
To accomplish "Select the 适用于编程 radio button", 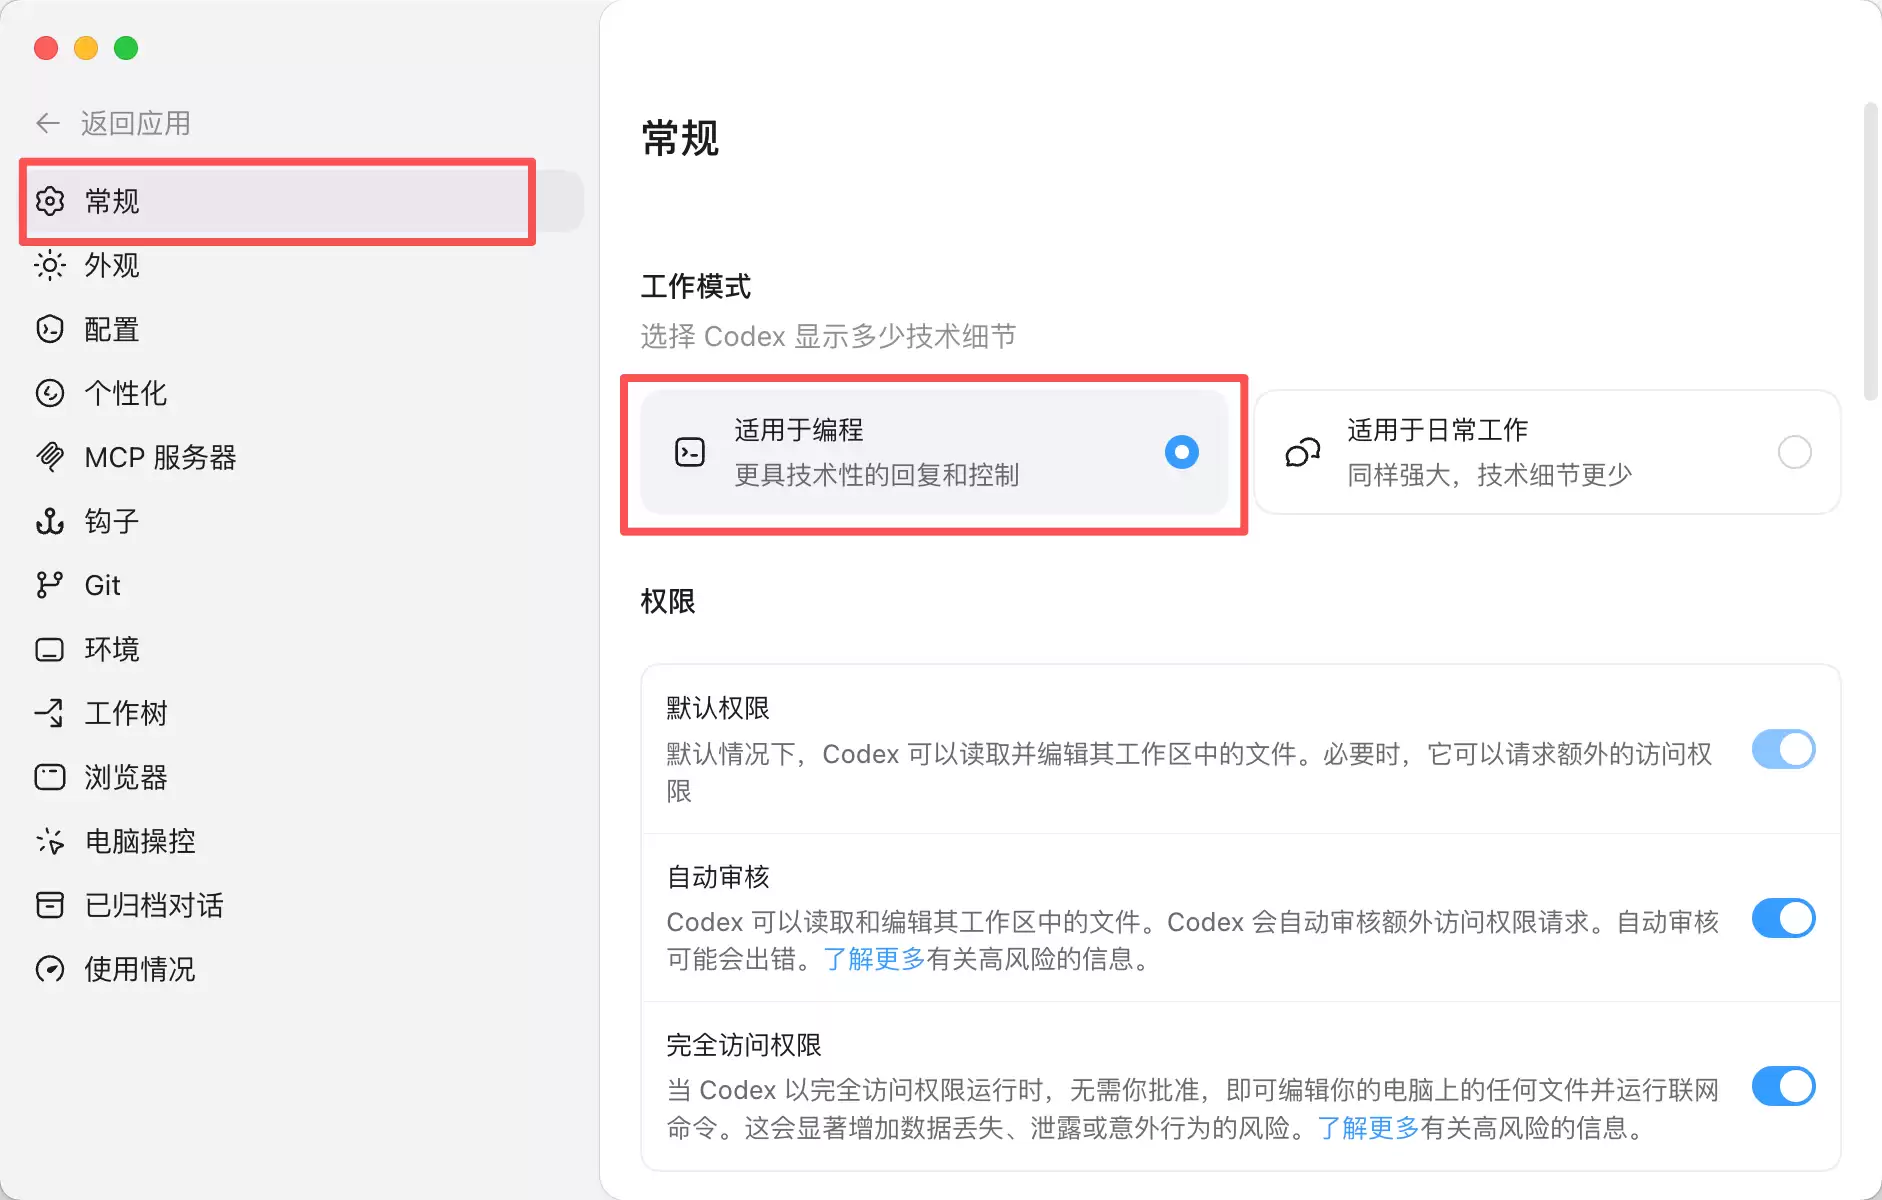I will click(1182, 452).
